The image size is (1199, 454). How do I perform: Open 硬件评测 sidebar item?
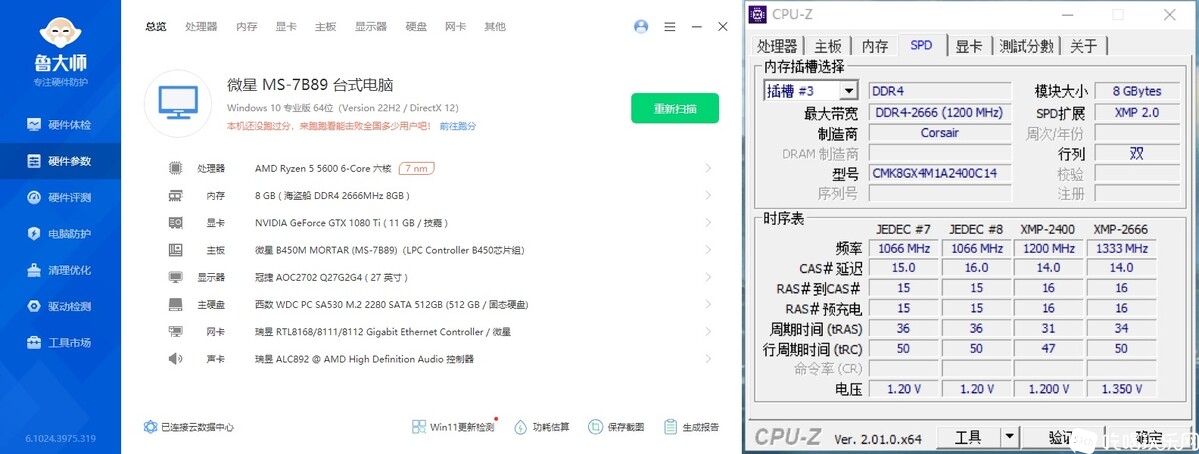60,197
